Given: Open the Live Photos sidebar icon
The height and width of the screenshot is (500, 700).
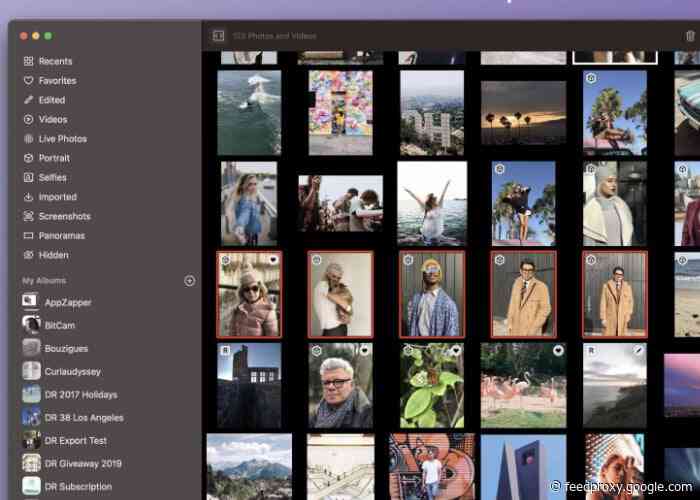Looking at the screenshot, I should (x=29, y=139).
